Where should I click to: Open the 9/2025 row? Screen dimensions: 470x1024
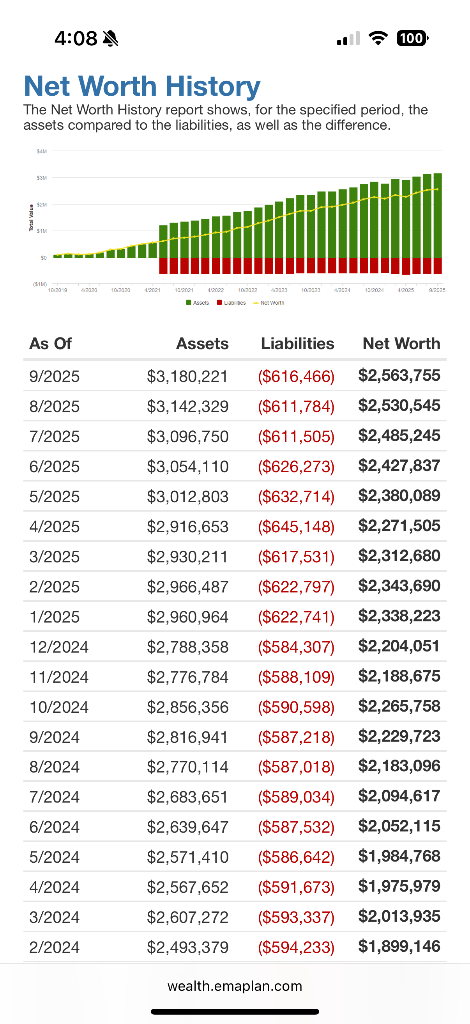(235, 376)
